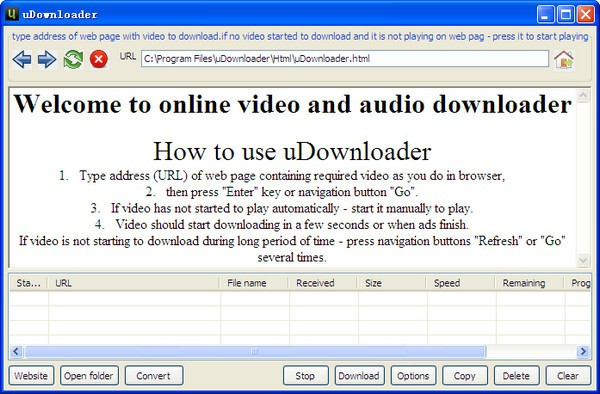Click the Copy button
This screenshot has height=394, width=600.
465,375
